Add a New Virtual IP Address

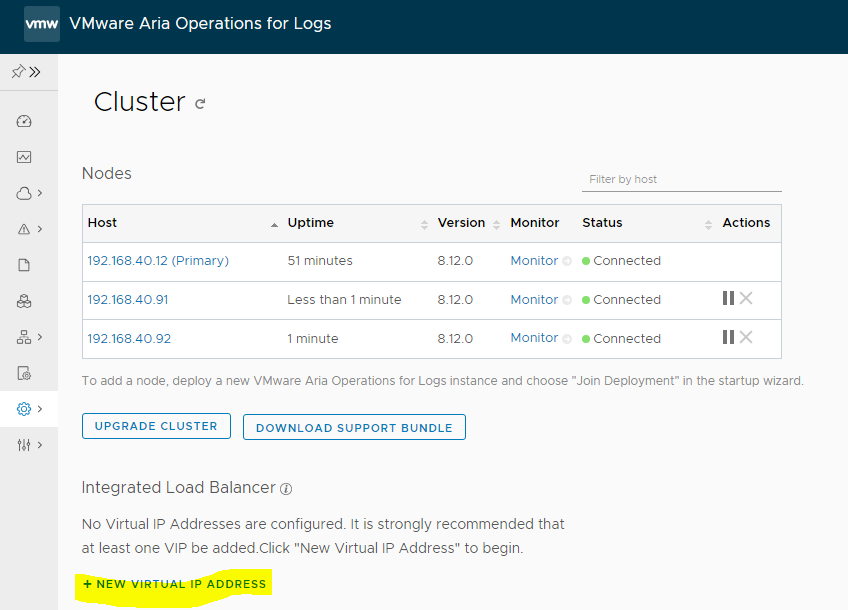coord(175,584)
